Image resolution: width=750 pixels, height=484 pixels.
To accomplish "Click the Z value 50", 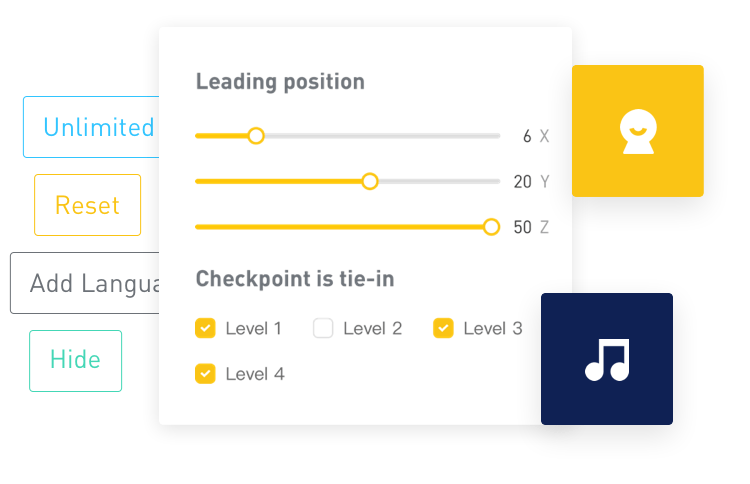I will tap(522, 227).
